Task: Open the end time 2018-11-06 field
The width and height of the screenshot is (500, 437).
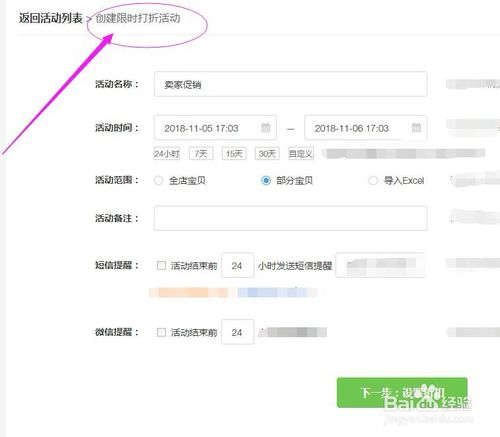Action: pyautogui.click(x=366, y=128)
